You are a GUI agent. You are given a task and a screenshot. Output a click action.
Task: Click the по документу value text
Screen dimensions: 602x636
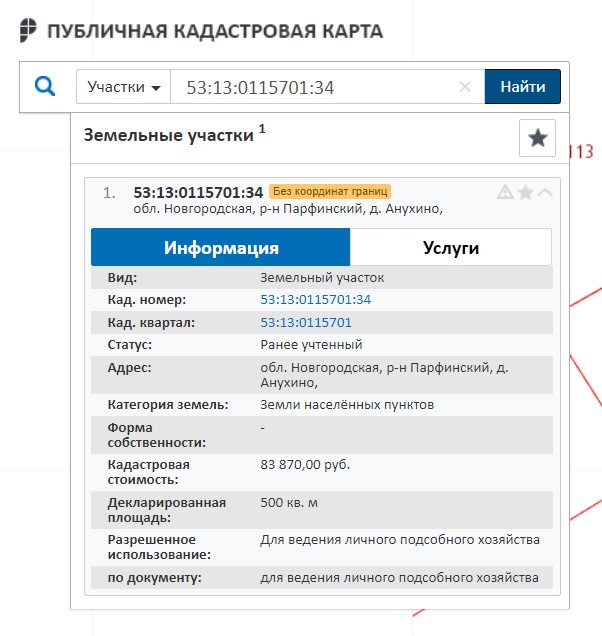(x=400, y=578)
